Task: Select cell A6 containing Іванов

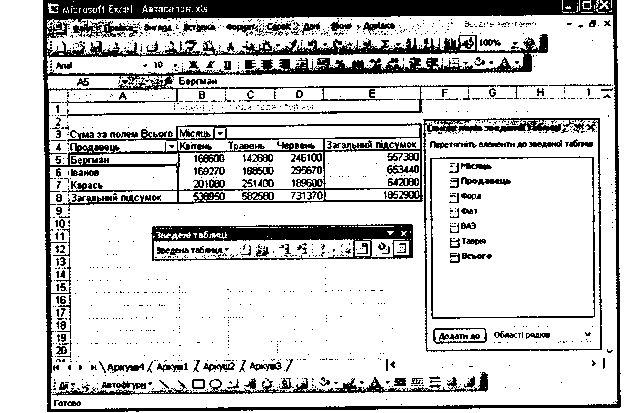Action: 122,172
